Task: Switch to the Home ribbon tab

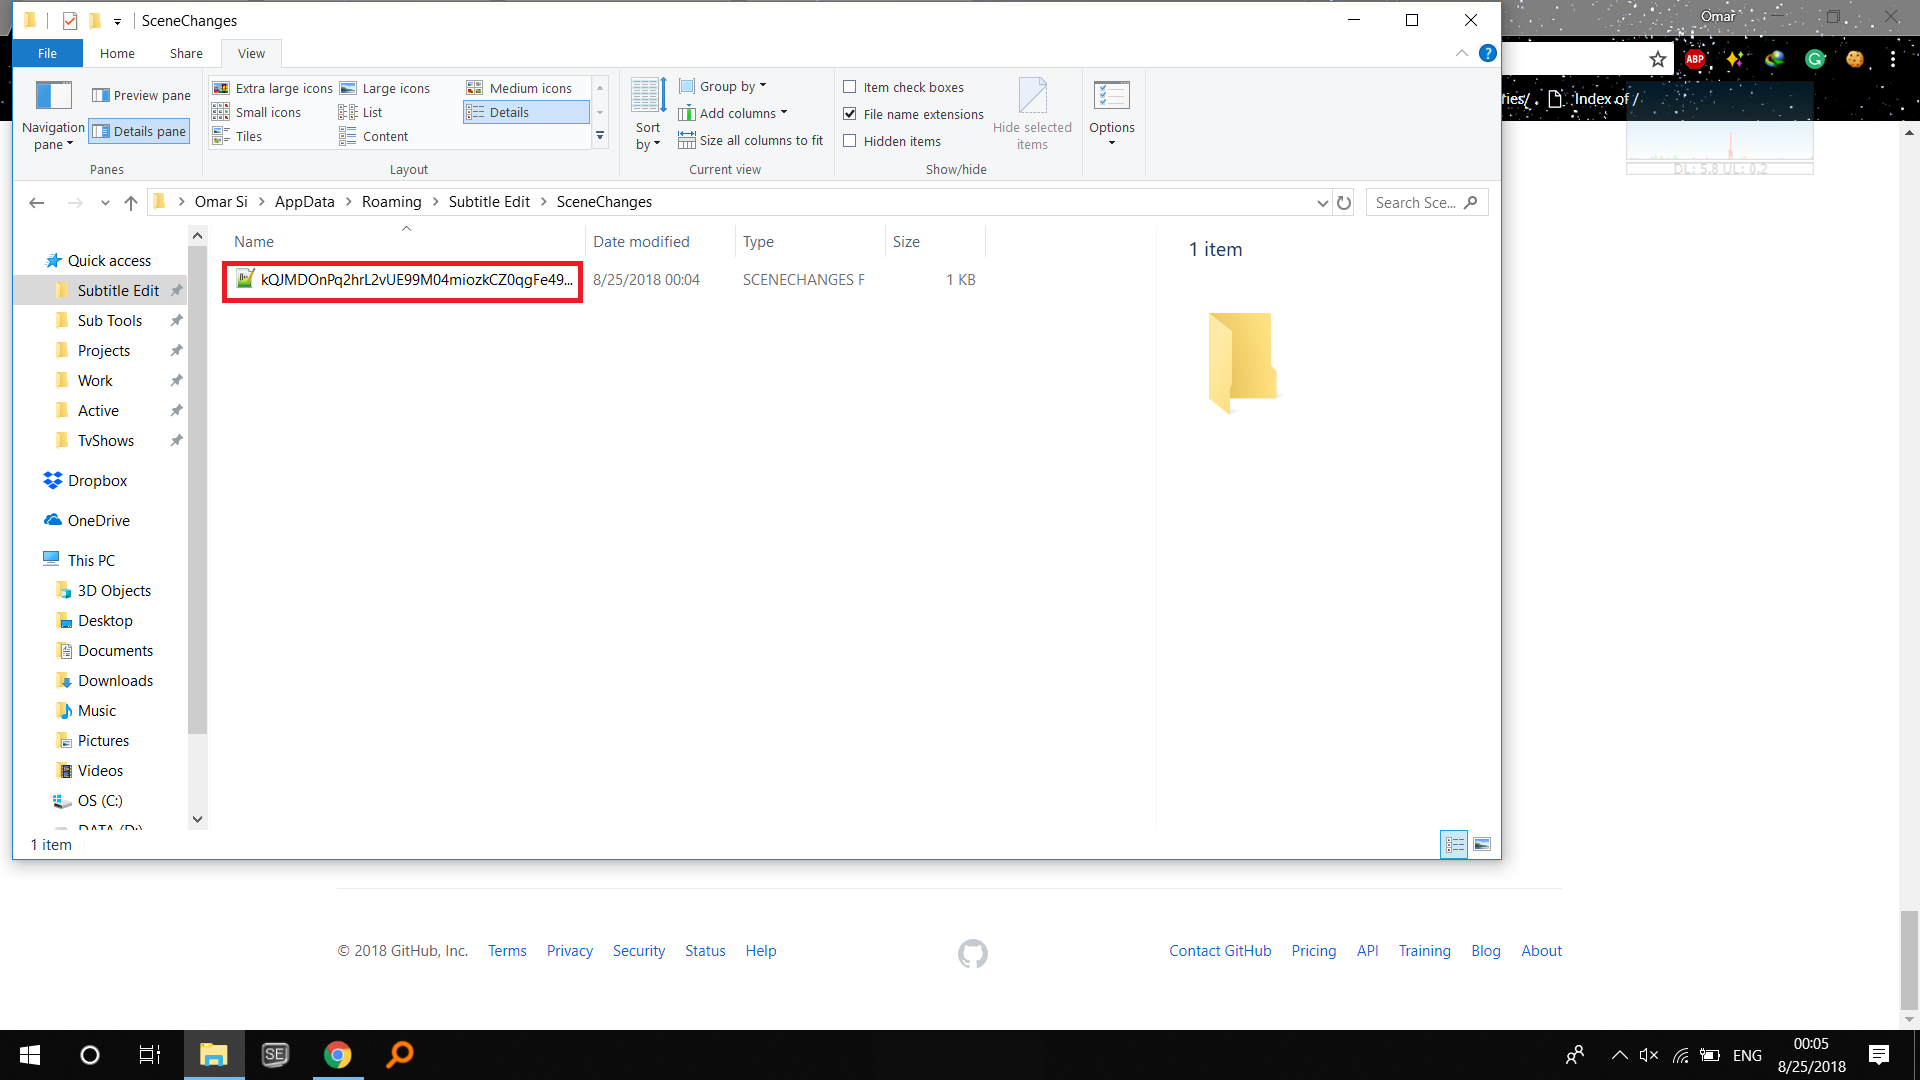Action: (x=117, y=53)
